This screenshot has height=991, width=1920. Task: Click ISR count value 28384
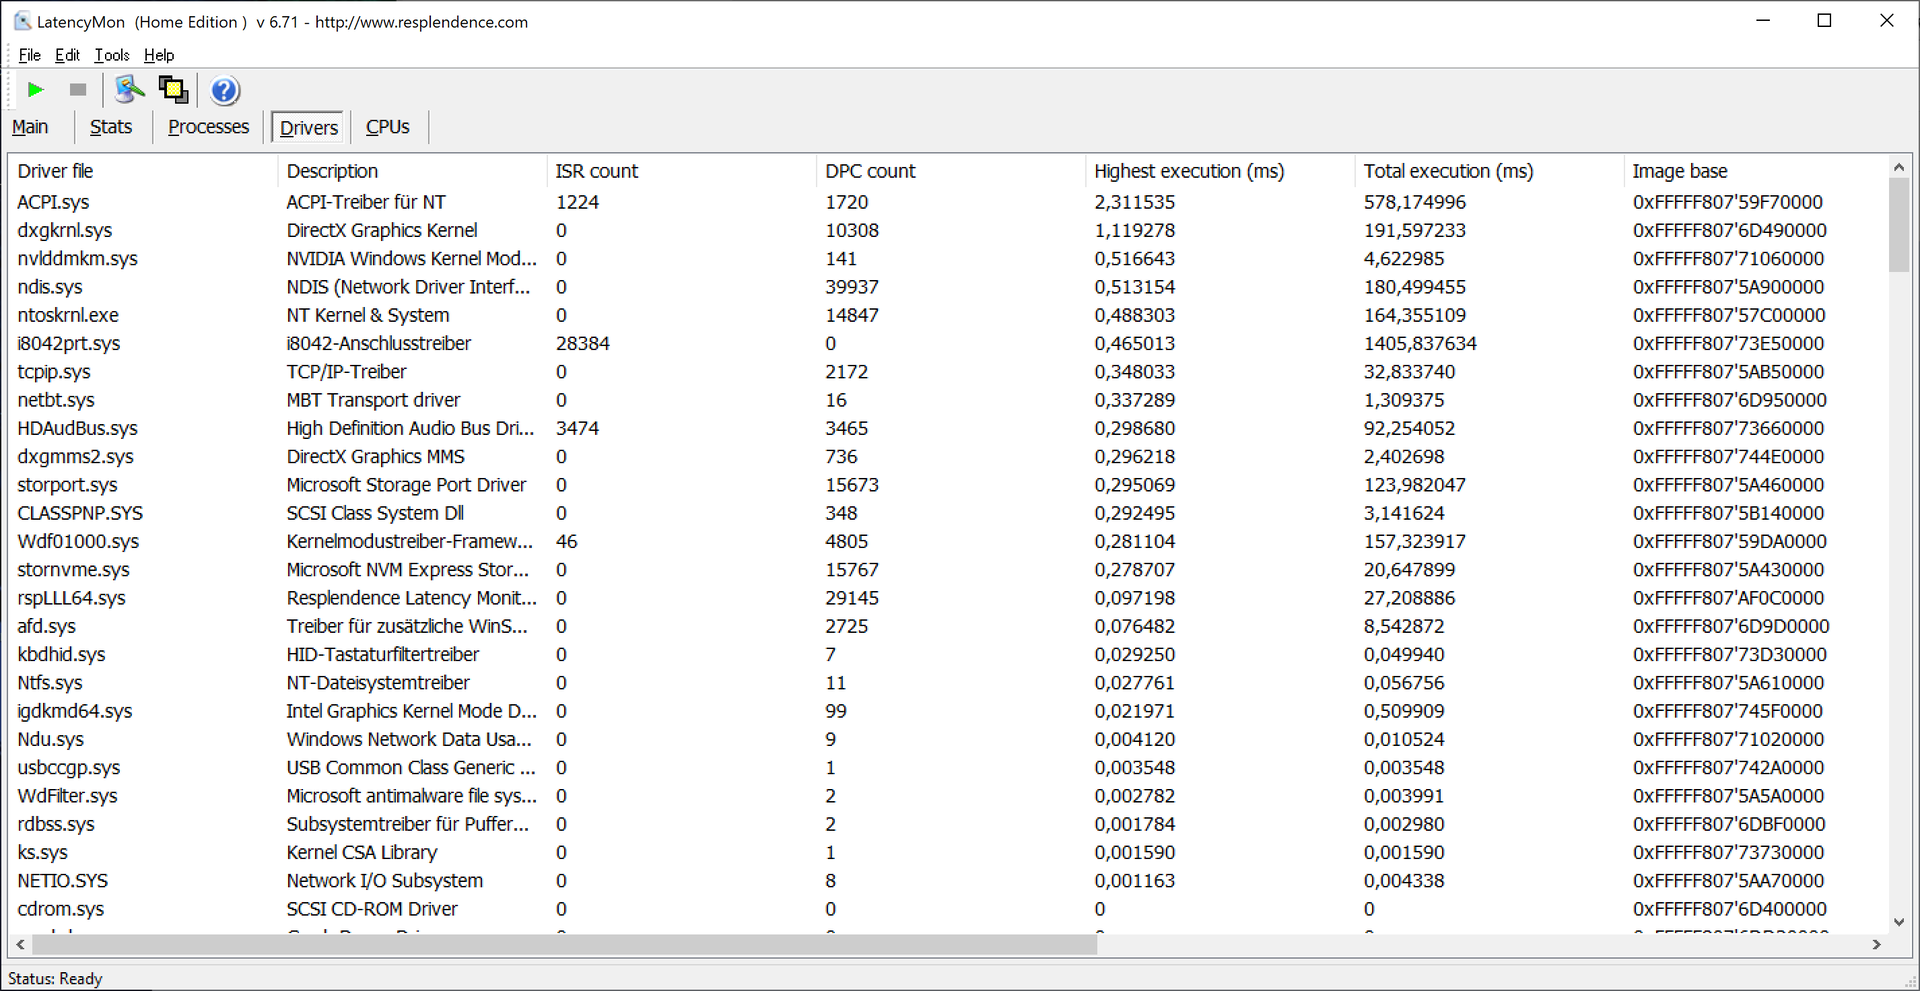pos(583,343)
